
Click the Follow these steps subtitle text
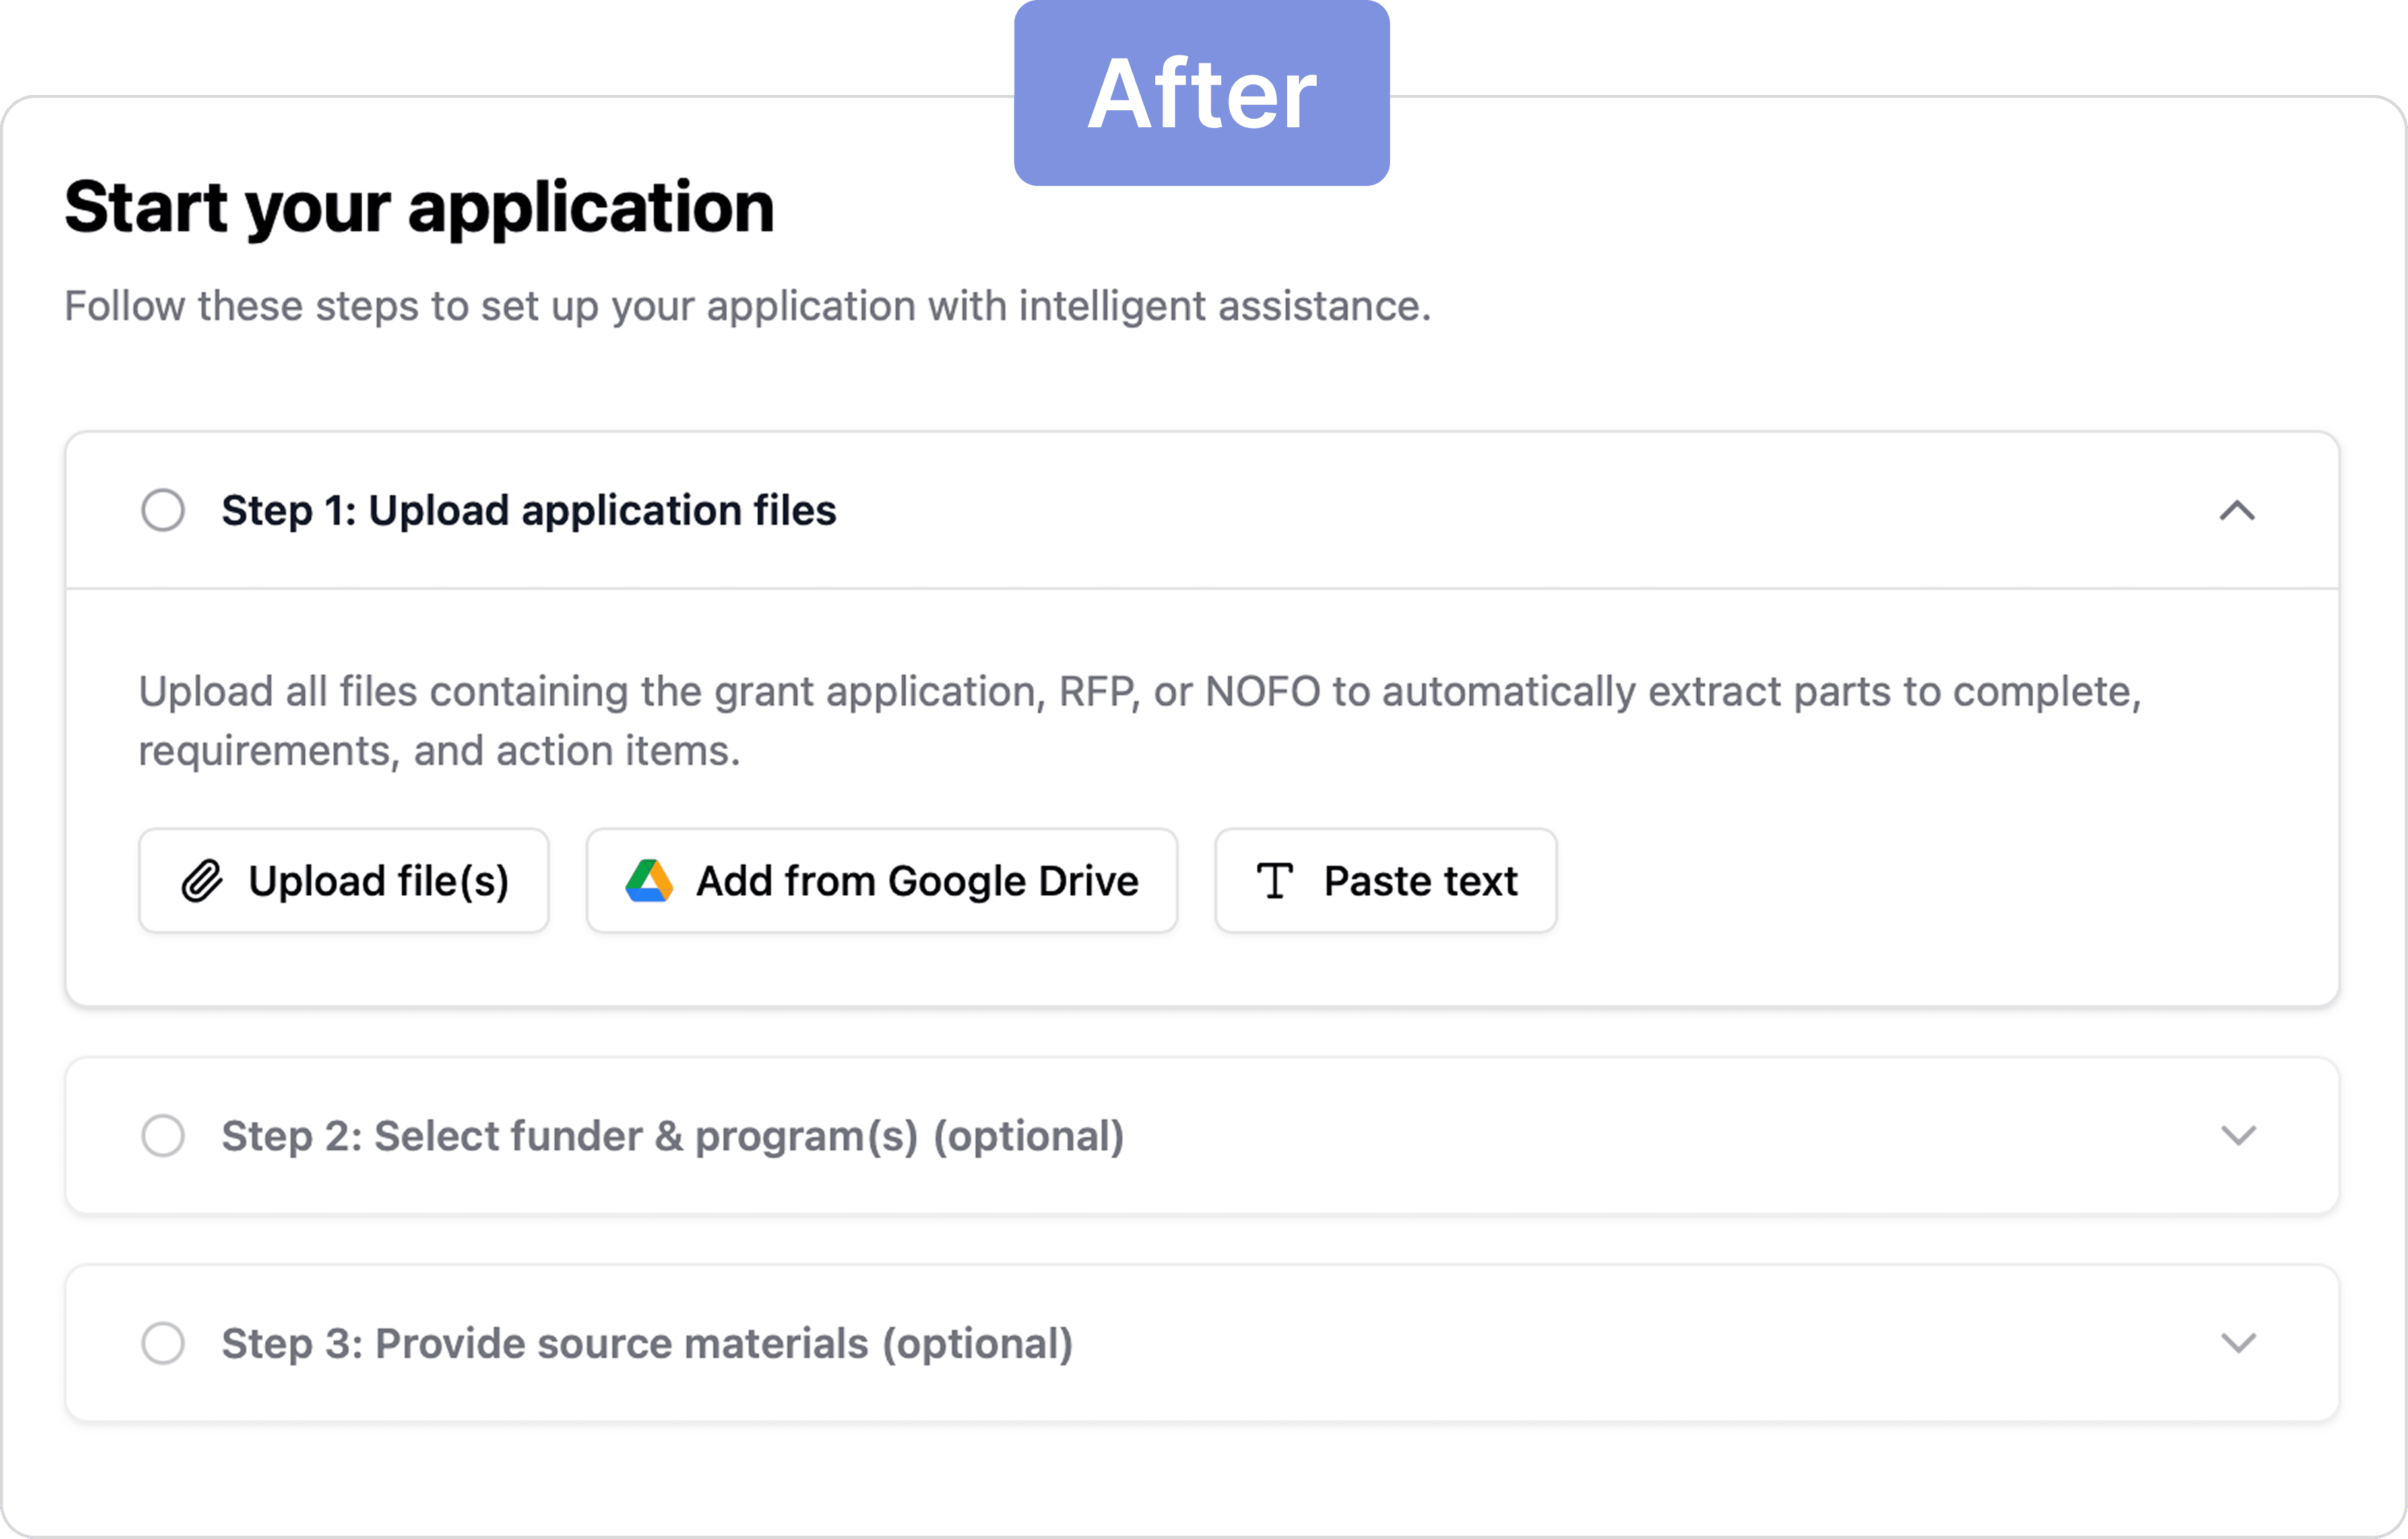(x=747, y=306)
